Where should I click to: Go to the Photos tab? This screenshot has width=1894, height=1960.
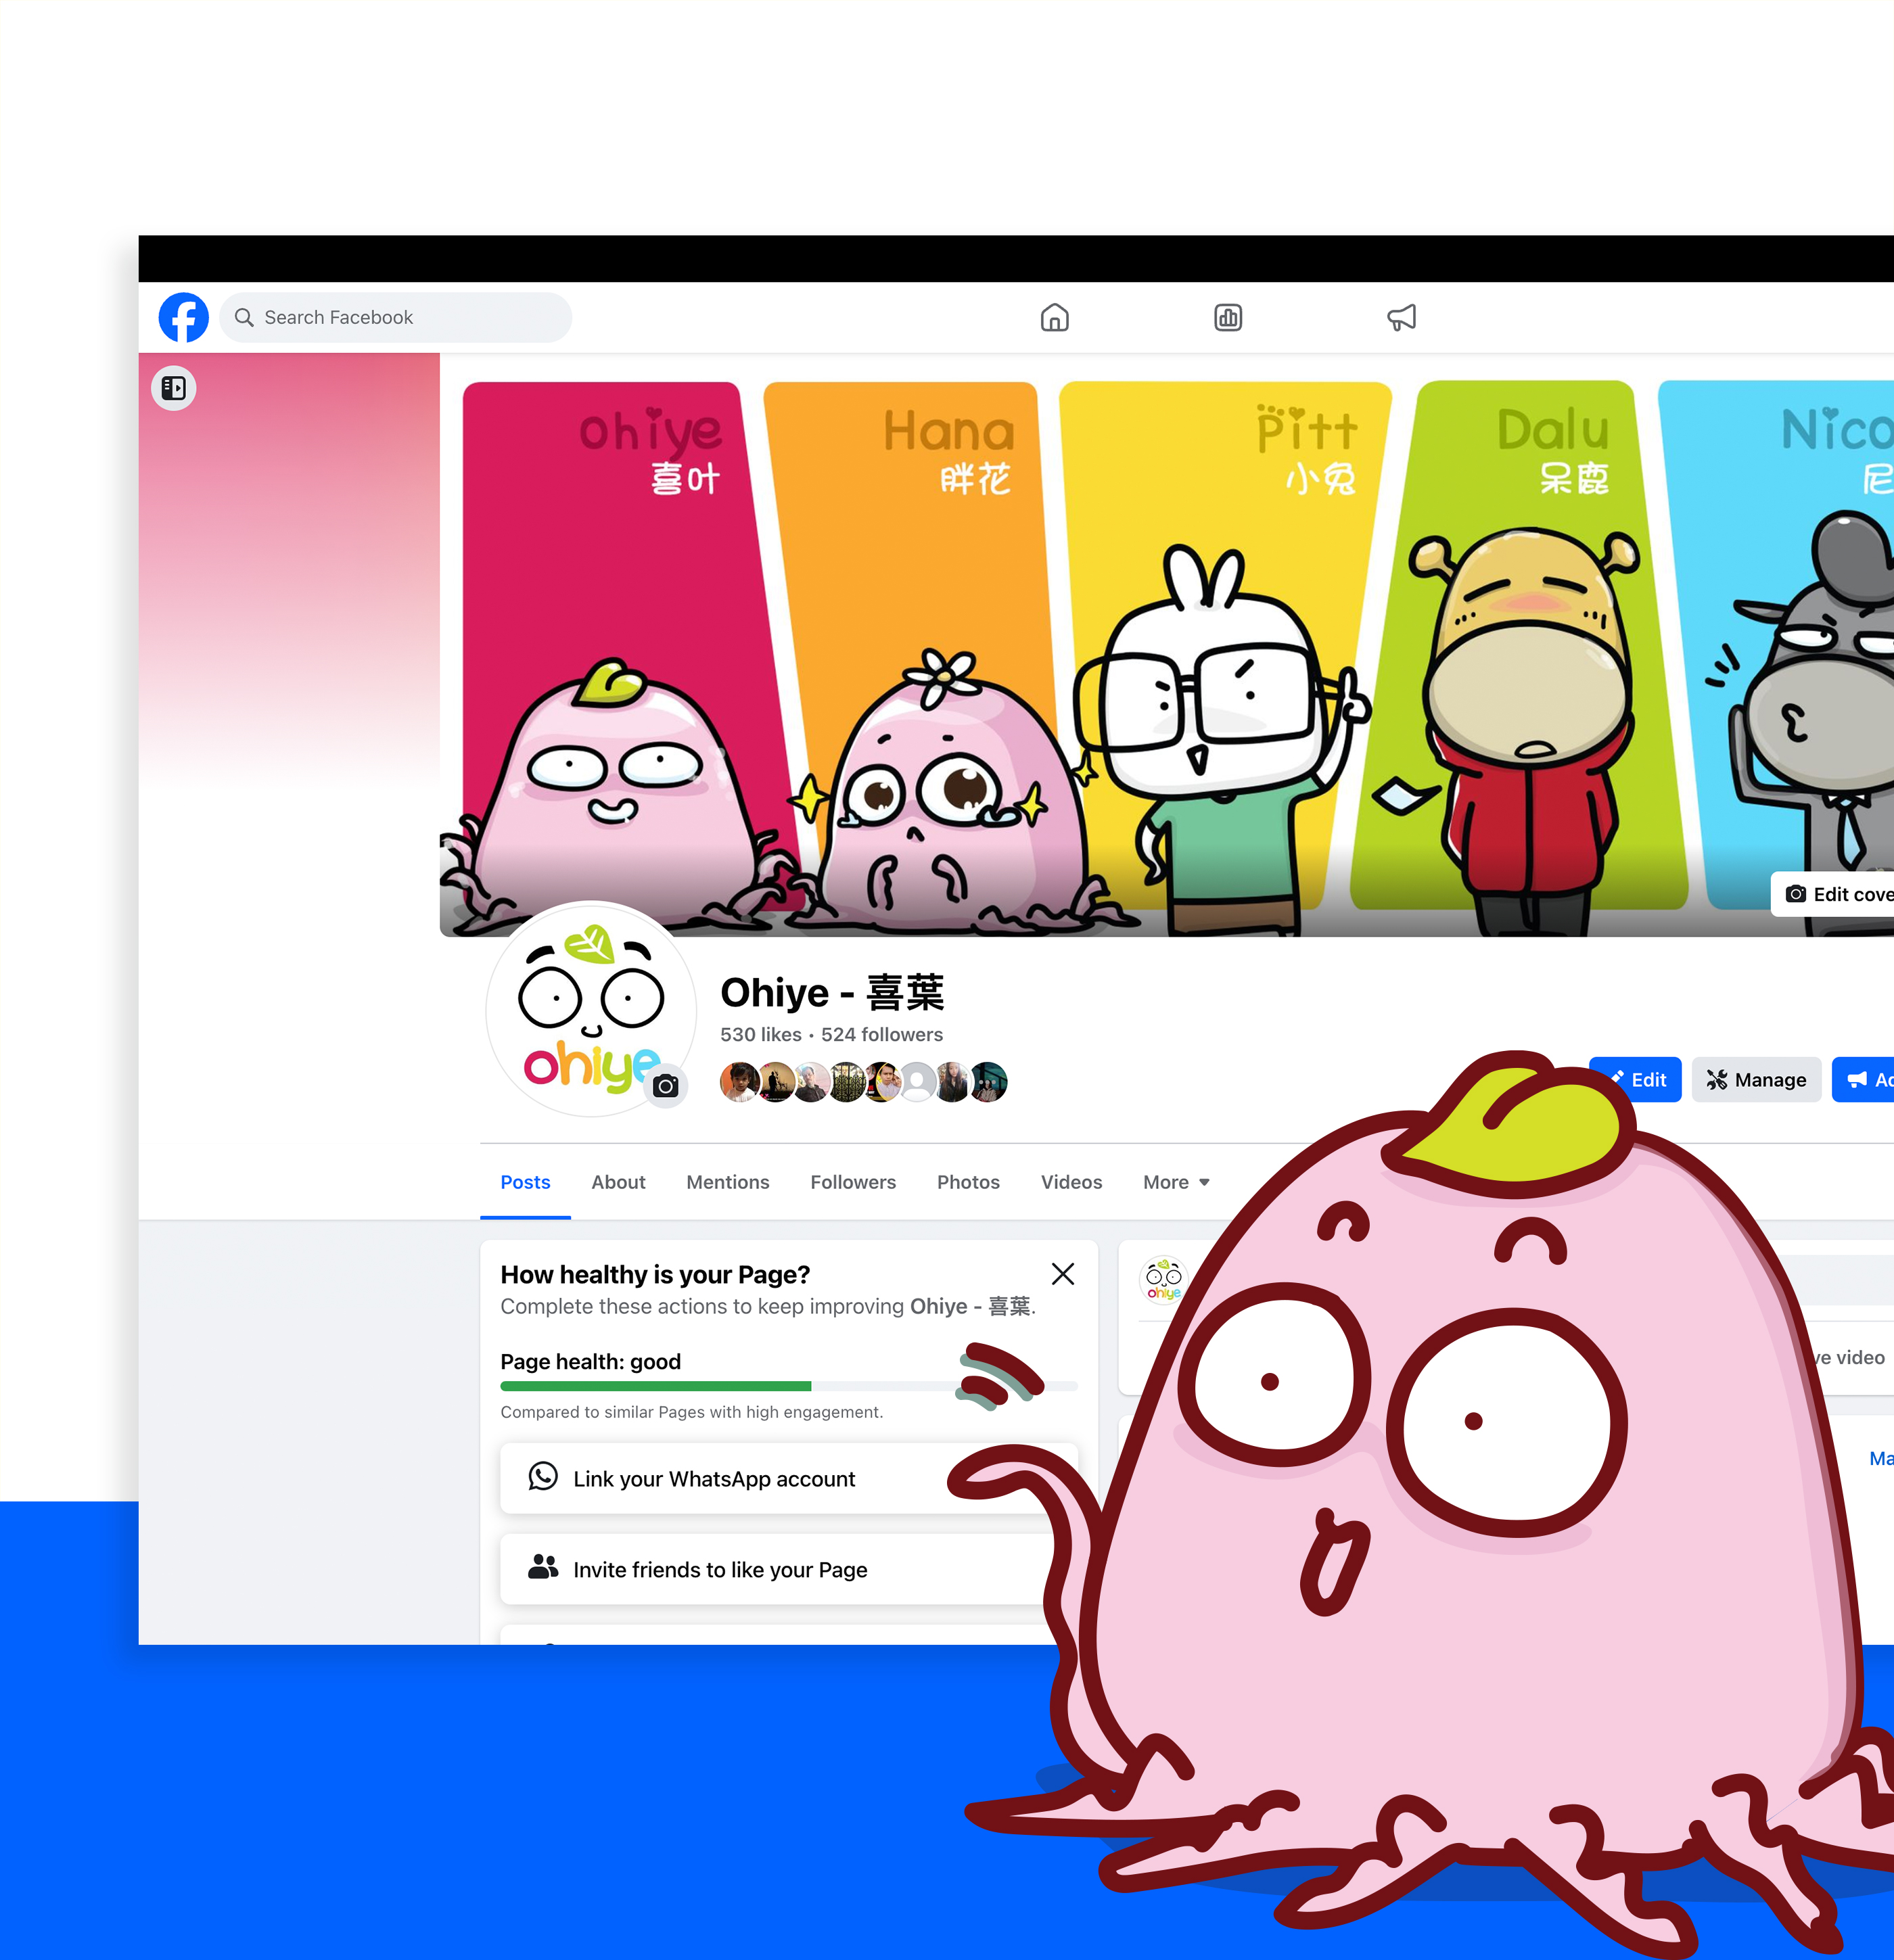(968, 1182)
